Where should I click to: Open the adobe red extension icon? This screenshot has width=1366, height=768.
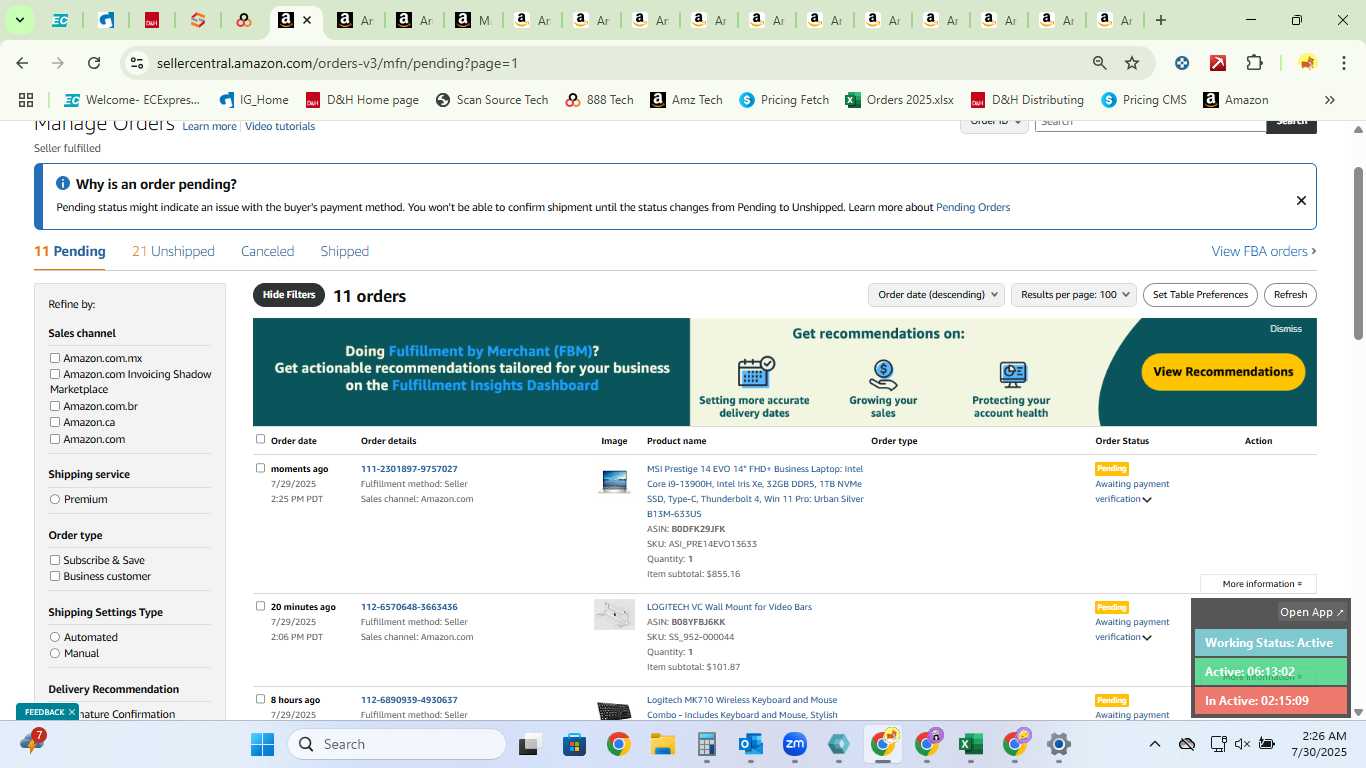click(x=1218, y=63)
